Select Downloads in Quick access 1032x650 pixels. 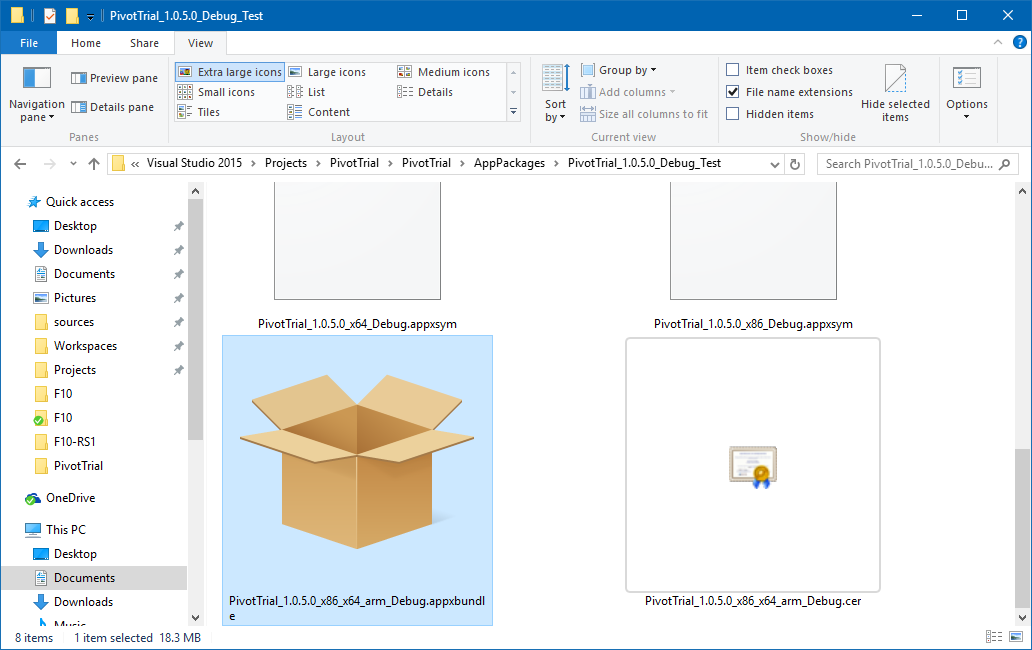pos(82,249)
